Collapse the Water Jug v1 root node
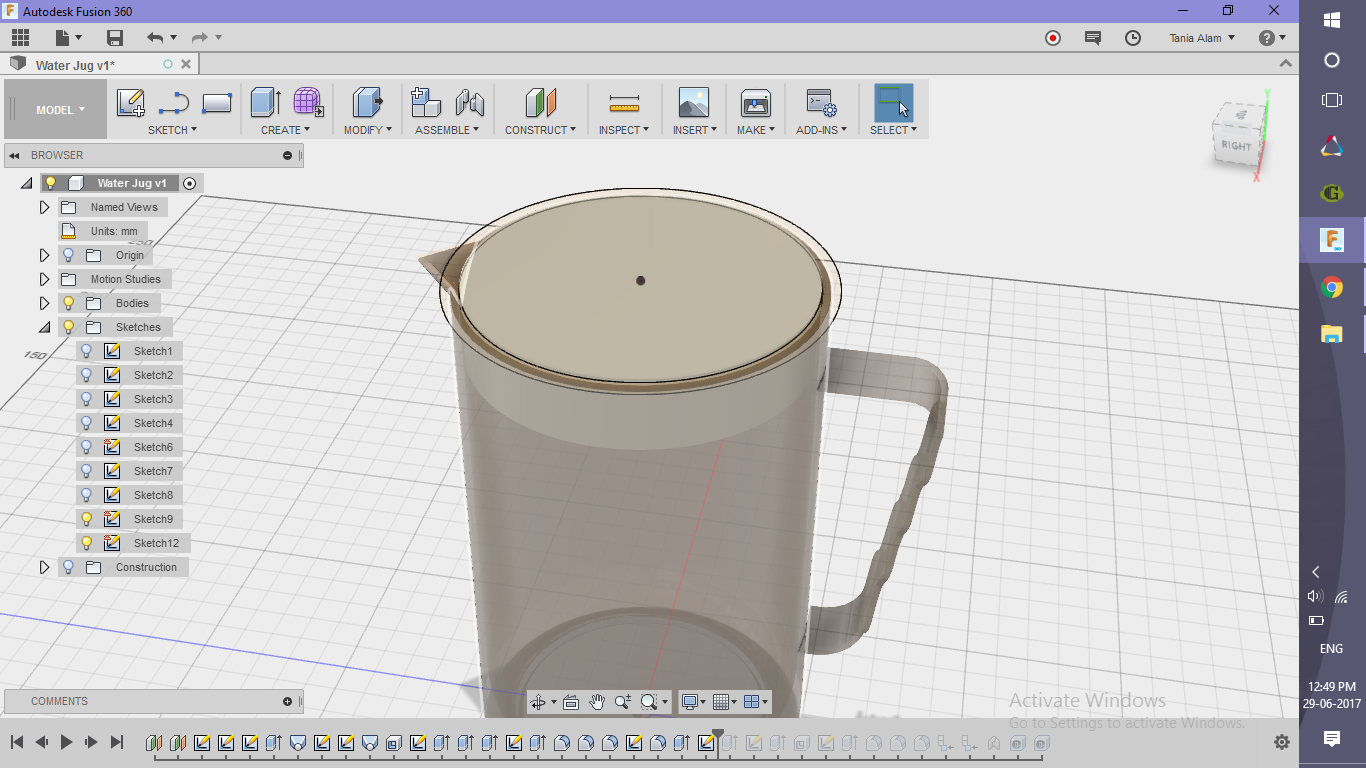This screenshot has height=768, width=1366. (x=26, y=183)
